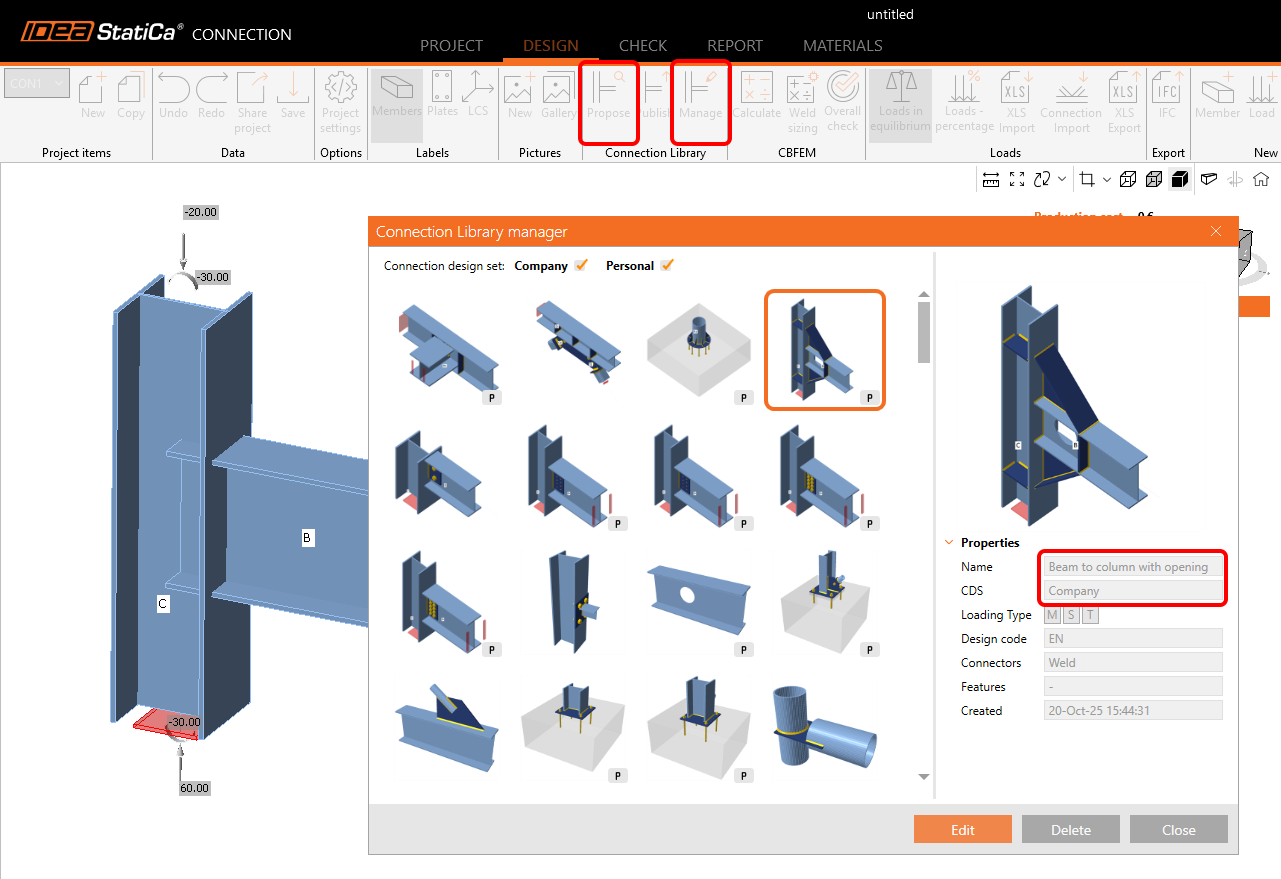Toggle Plates labels in the ribbon
Viewport: 1281px width, 879px height.
click(x=442, y=97)
